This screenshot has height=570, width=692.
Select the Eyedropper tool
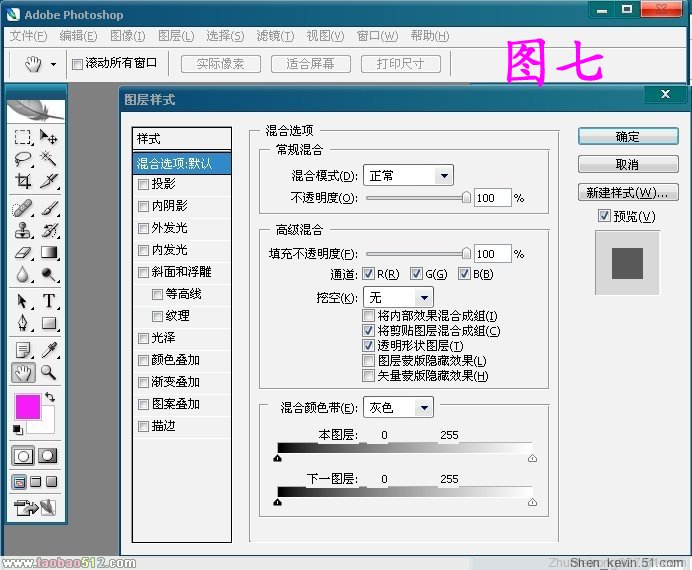coord(49,350)
